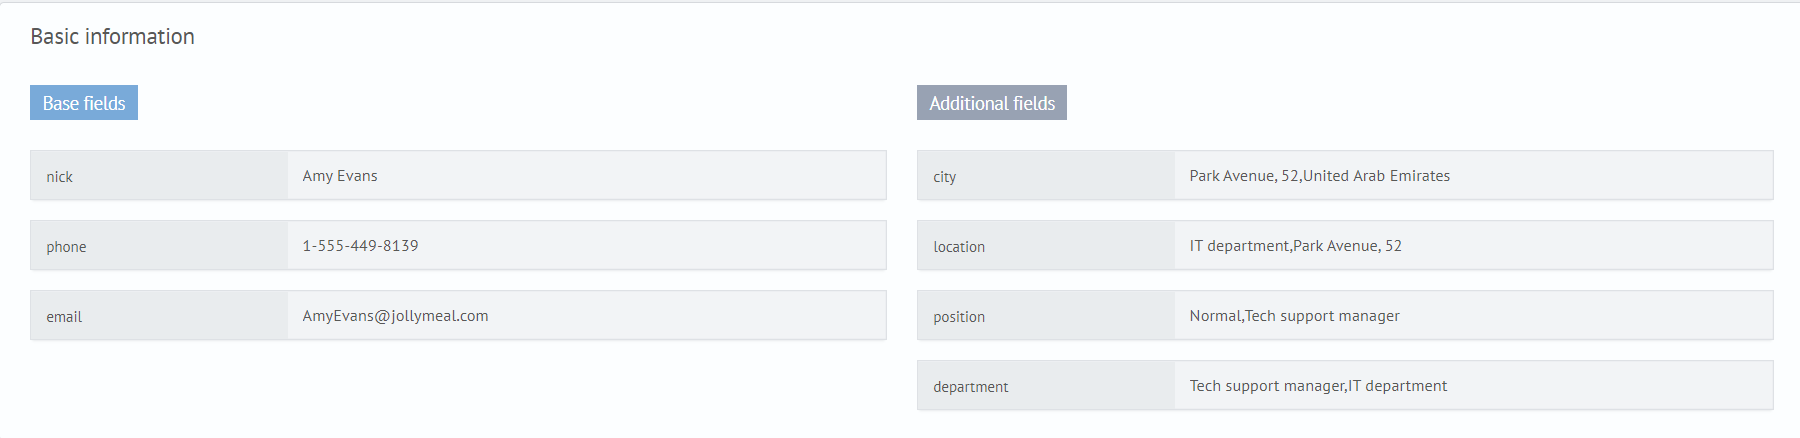
Task: Click the phone field label
Action: point(66,247)
